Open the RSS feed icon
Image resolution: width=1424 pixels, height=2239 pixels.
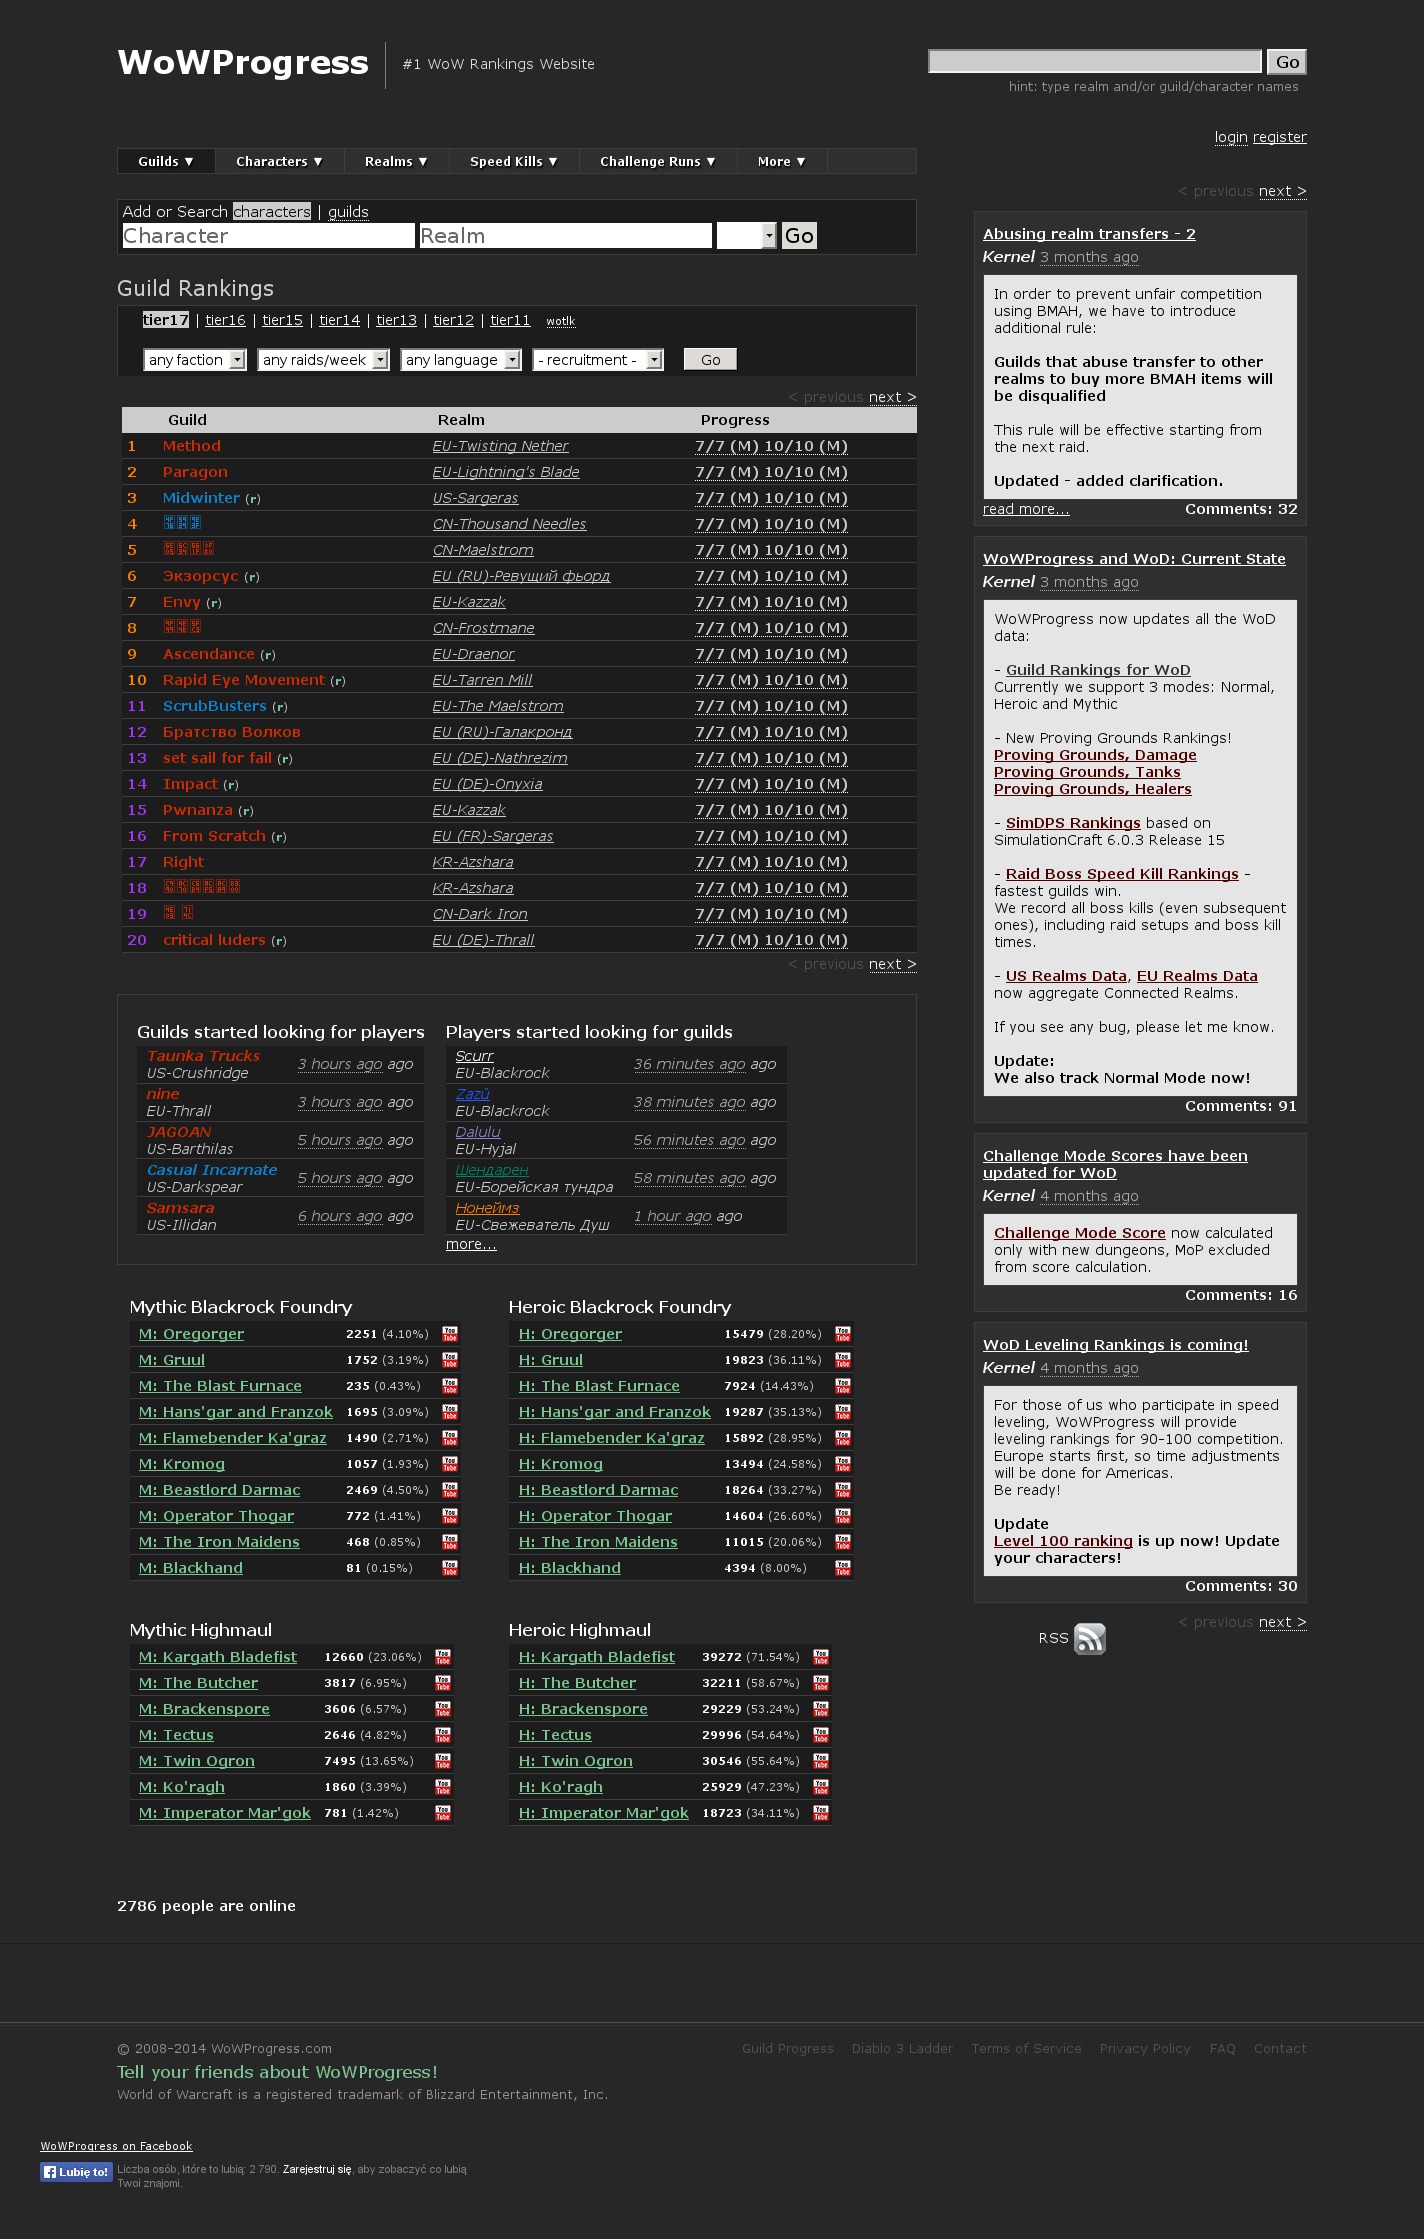(1089, 1639)
